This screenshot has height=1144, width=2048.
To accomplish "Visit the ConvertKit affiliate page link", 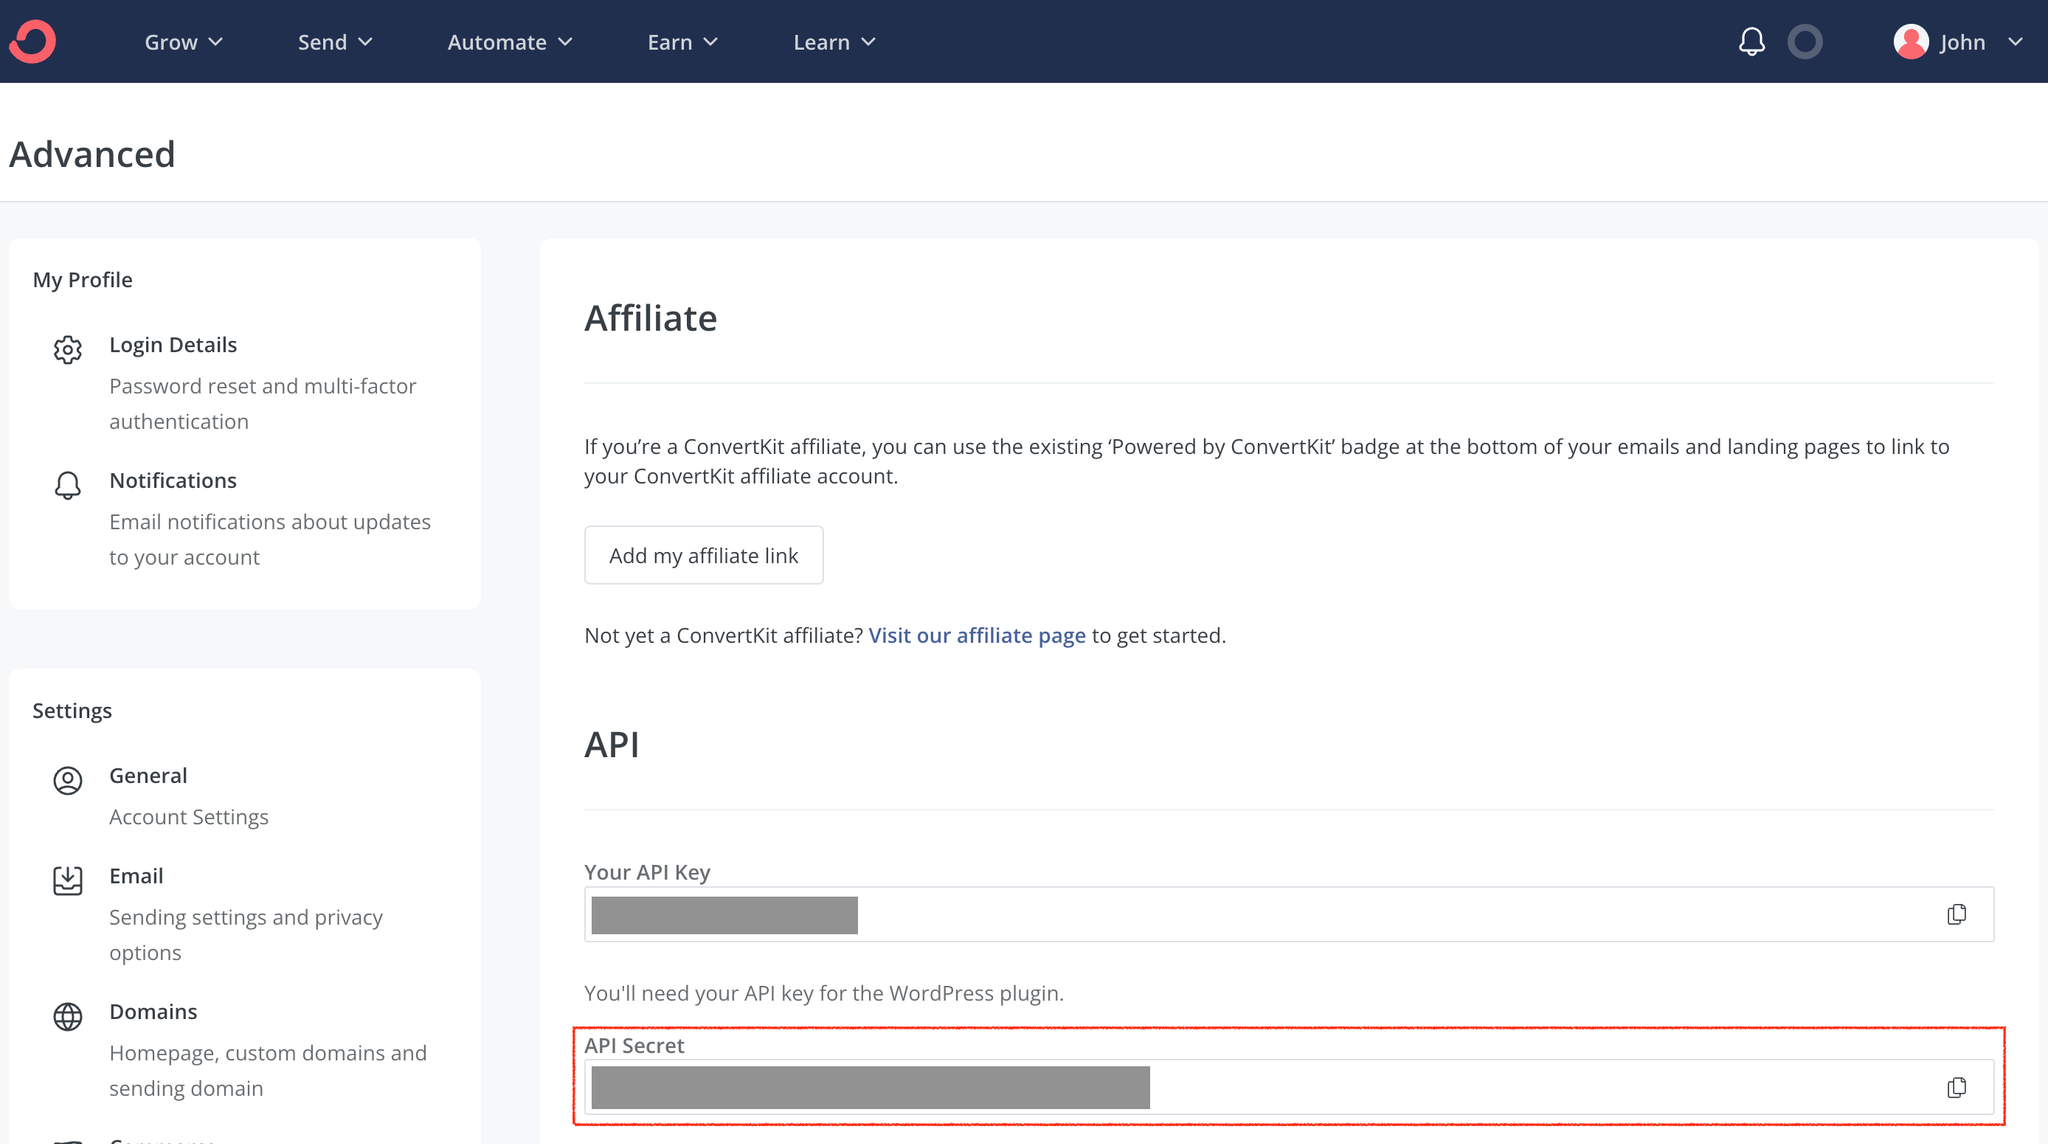I will coord(975,635).
